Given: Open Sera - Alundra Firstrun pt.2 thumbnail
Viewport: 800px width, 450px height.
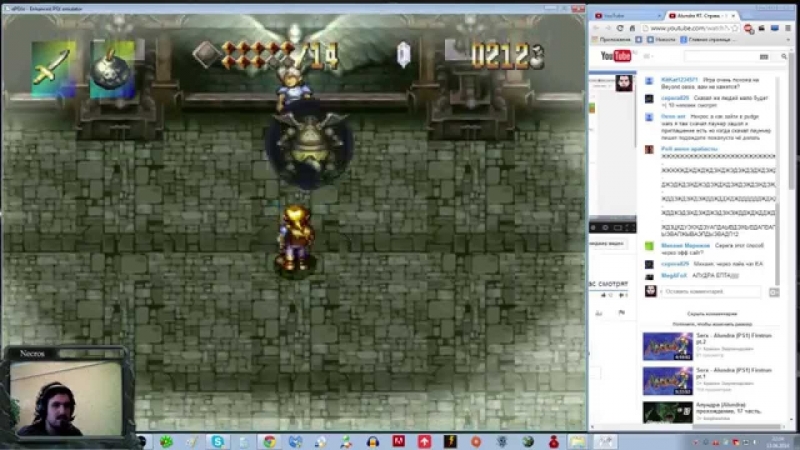Looking at the screenshot, I should click(x=667, y=346).
